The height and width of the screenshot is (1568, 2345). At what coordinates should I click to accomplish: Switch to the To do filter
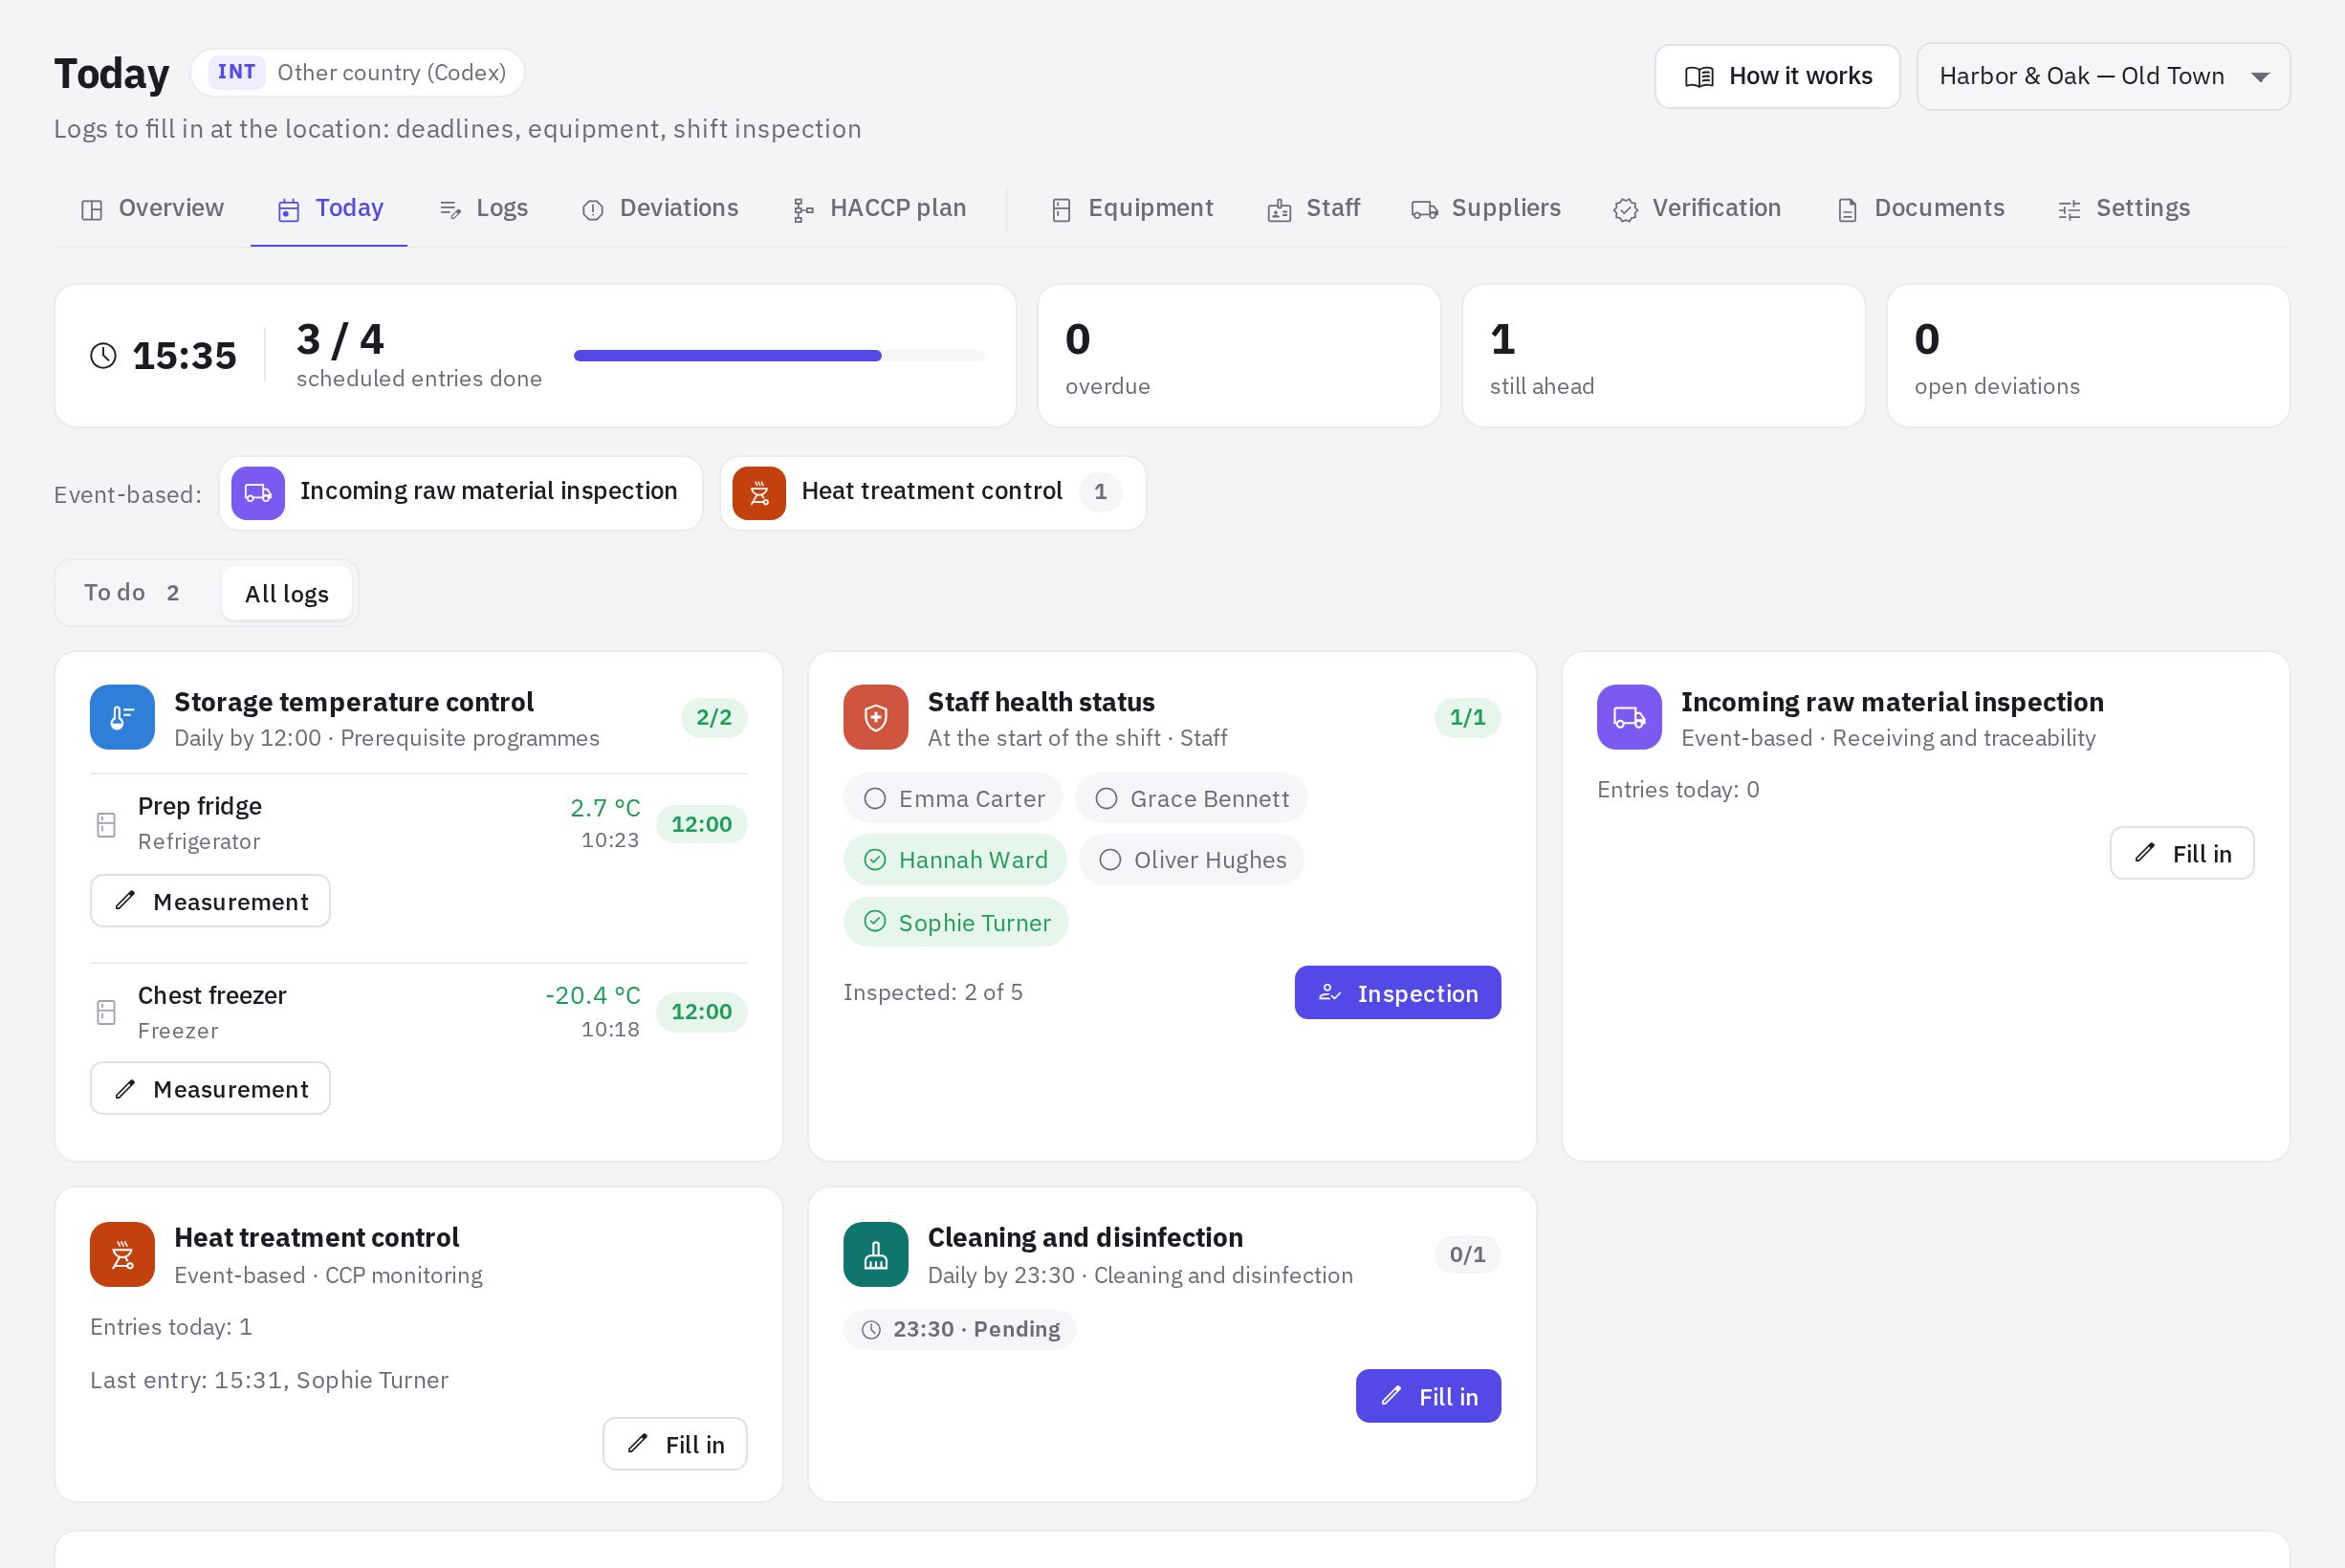[133, 593]
